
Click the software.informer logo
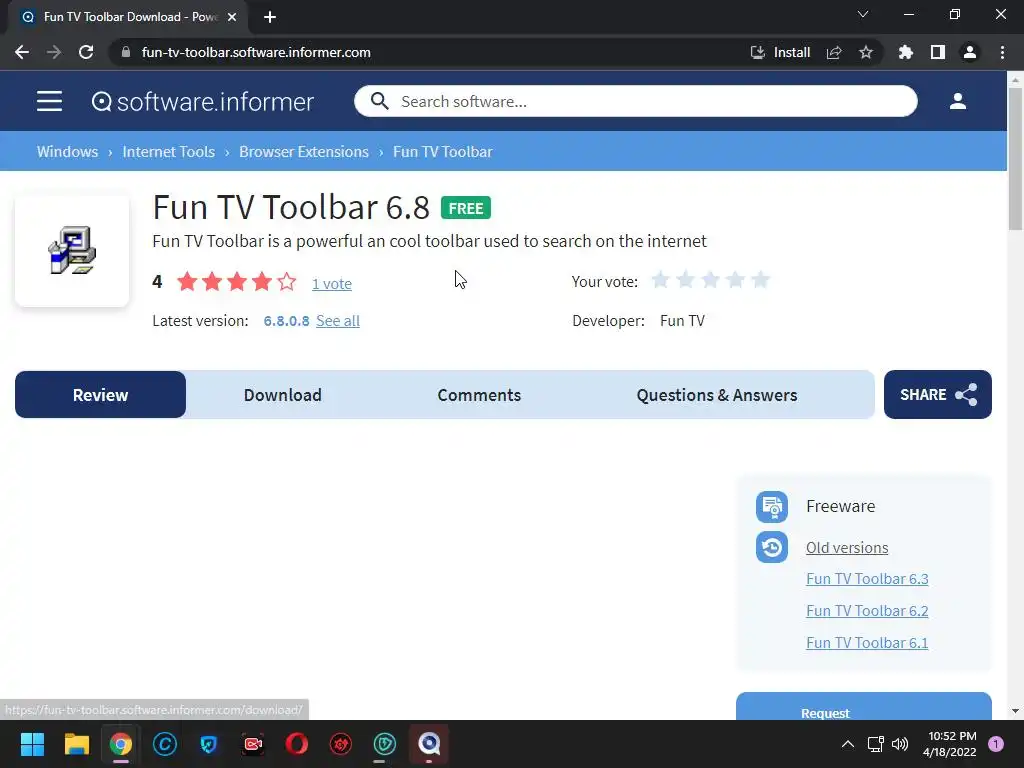tap(202, 101)
